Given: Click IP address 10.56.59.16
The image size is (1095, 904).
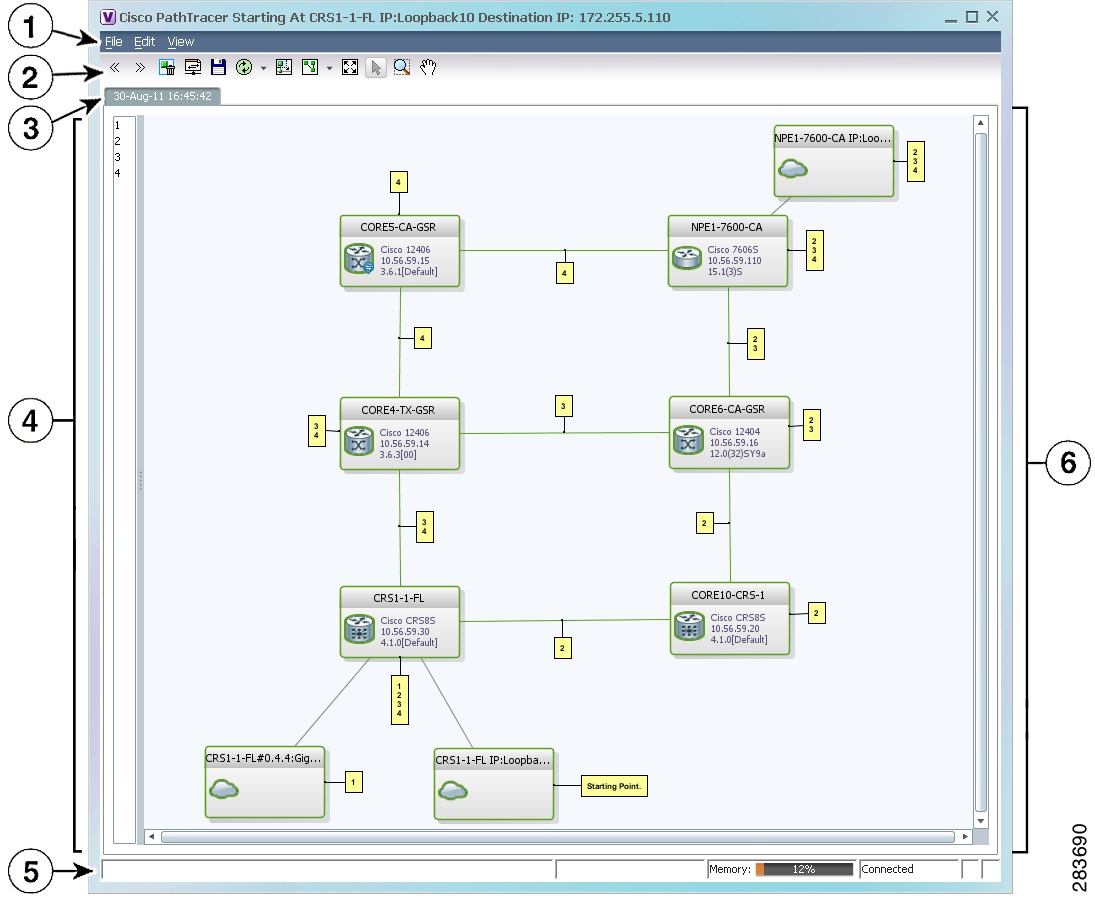Looking at the screenshot, I should (x=734, y=443).
